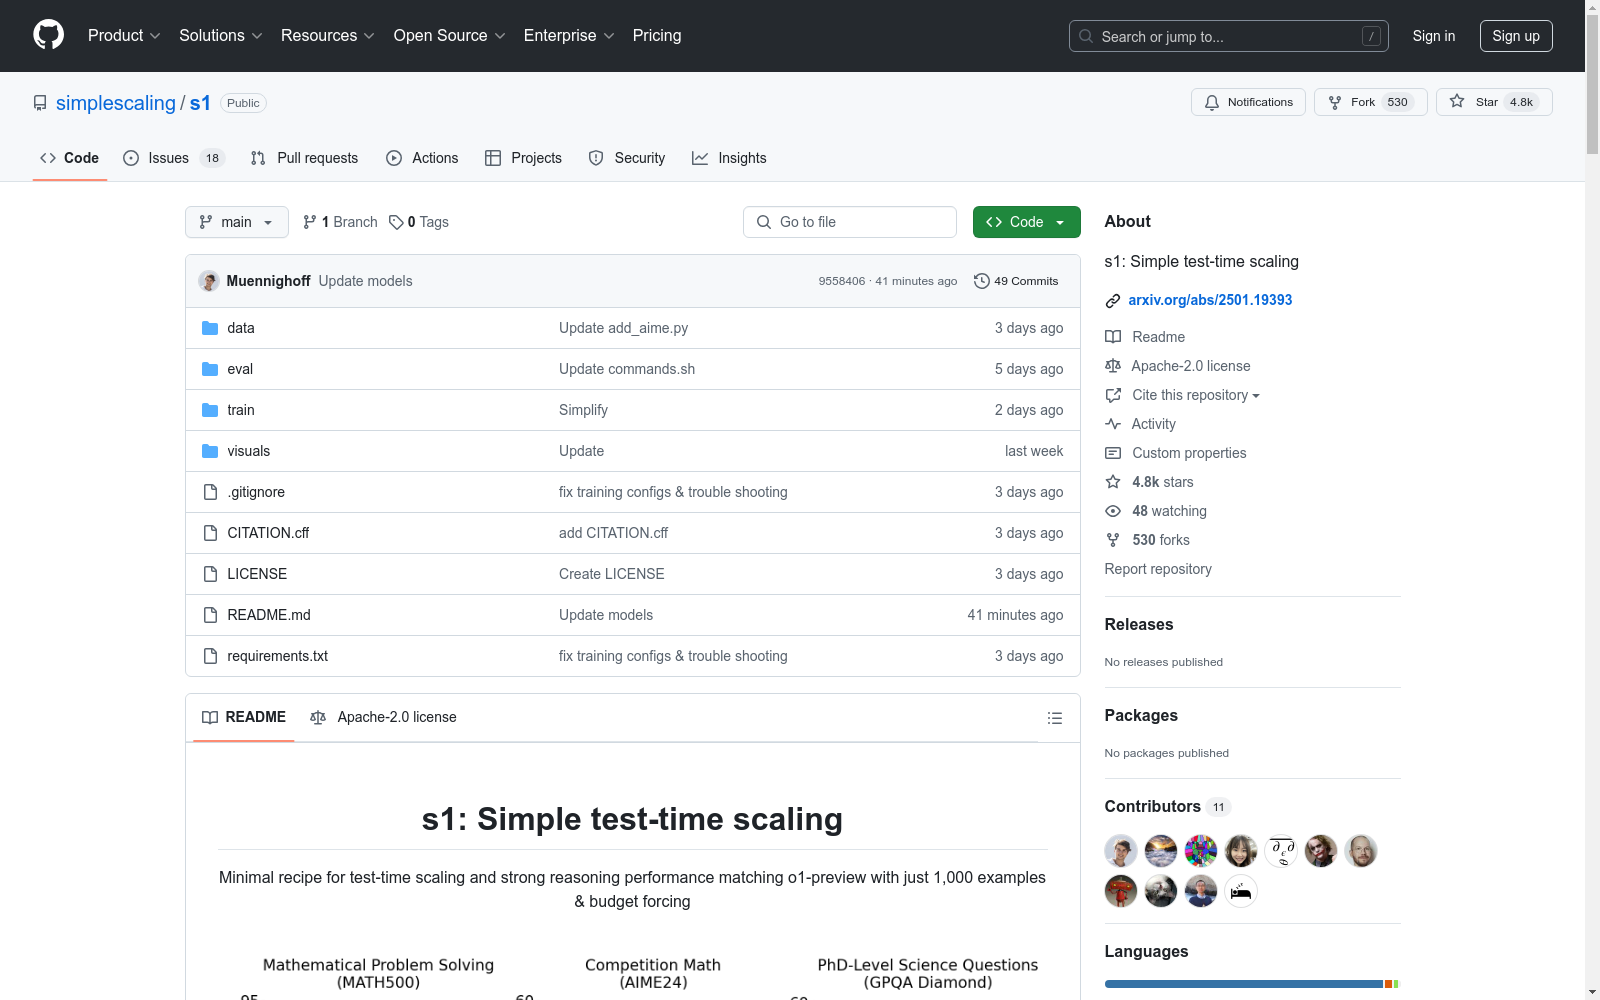Viewport: 1600px width, 1000px height.
Task: Open the Pull requests tab
Action: [x=304, y=158]
